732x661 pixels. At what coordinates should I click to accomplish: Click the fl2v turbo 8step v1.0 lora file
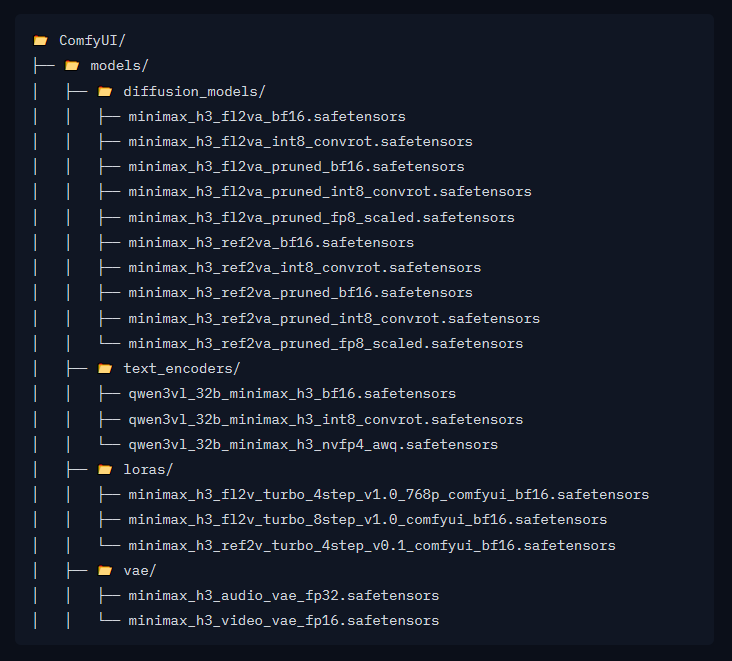pyautogui.click(x=368, y=520)
